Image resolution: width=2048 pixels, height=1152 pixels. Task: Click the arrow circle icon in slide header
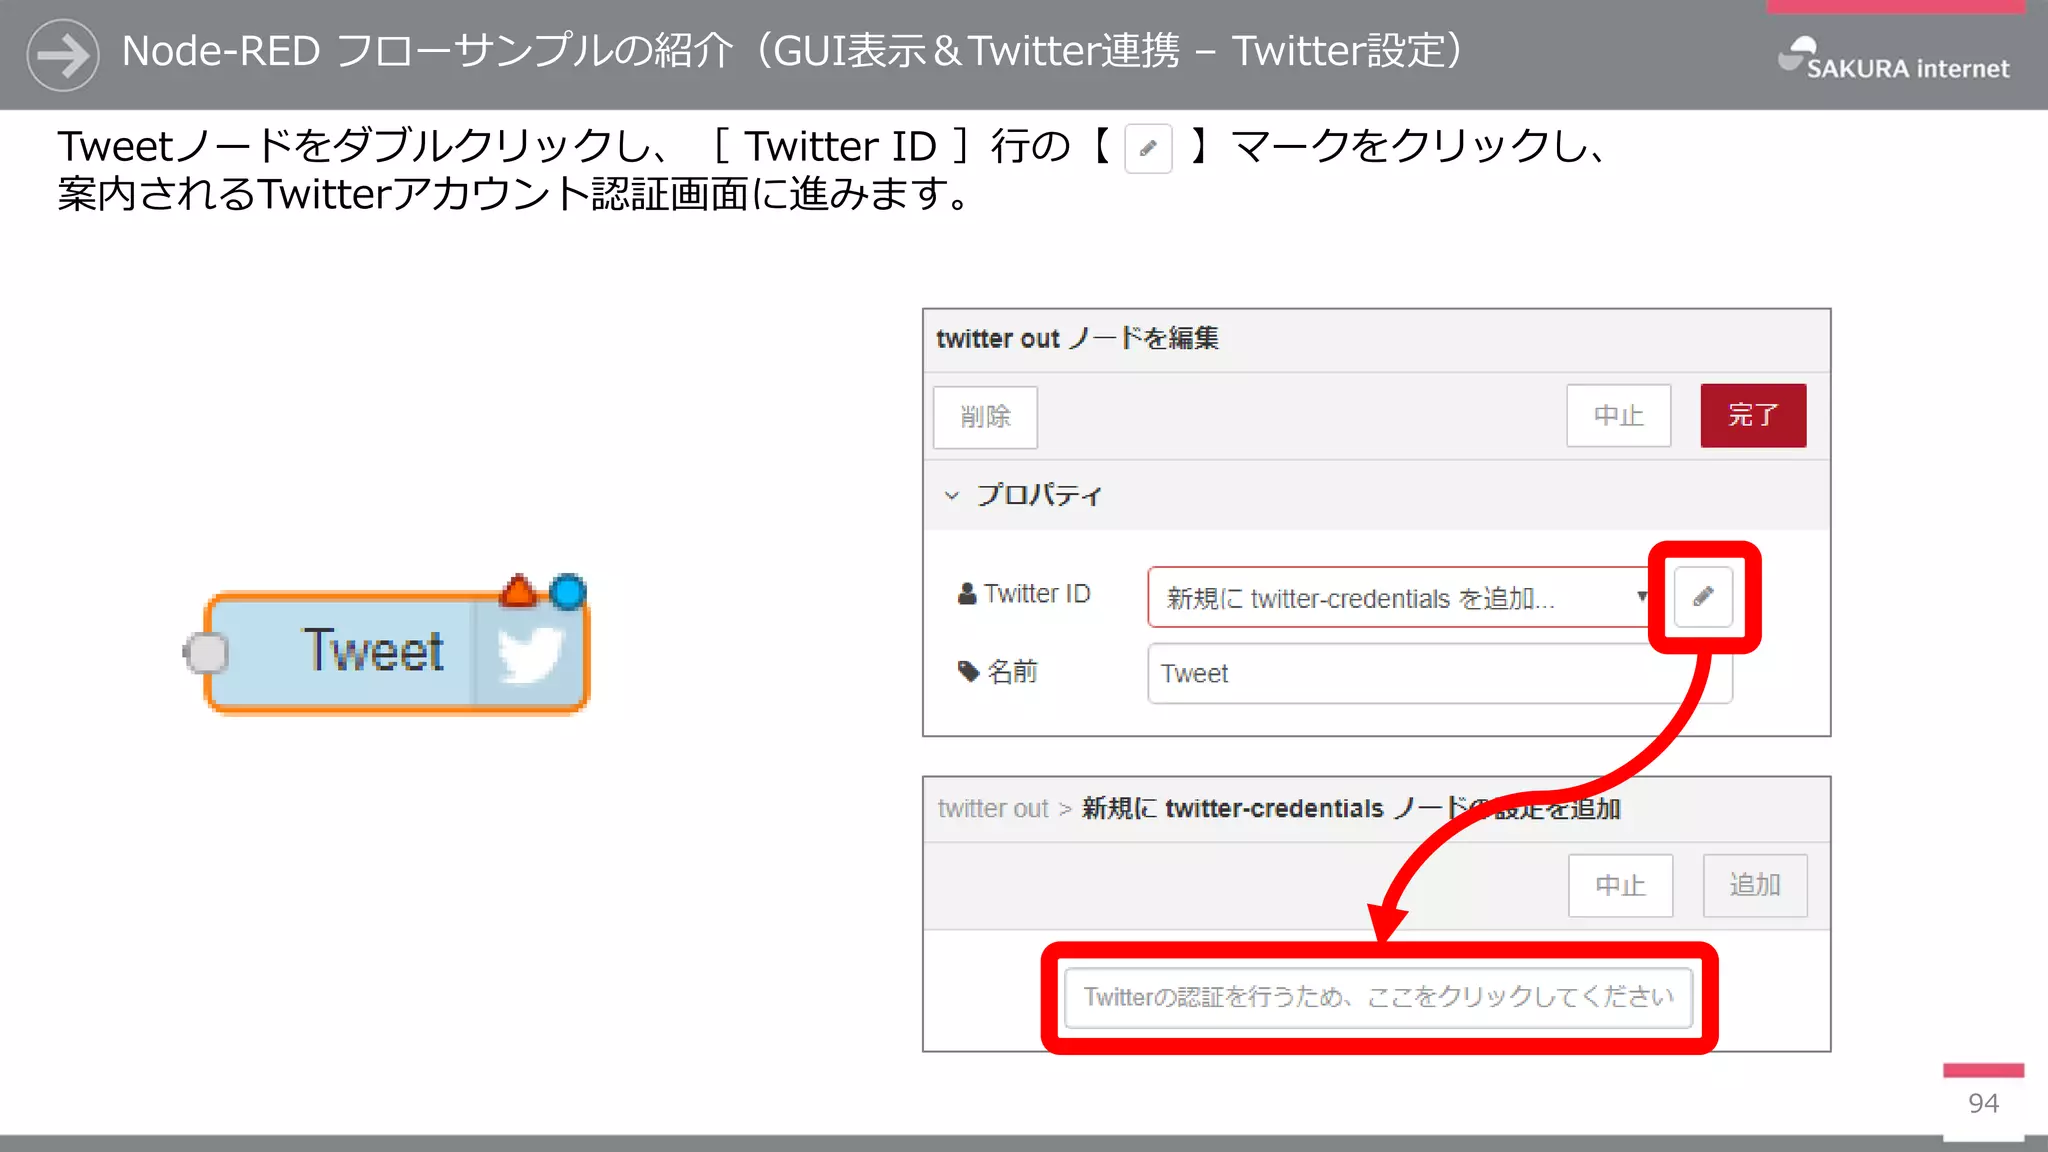coord(63,55)
